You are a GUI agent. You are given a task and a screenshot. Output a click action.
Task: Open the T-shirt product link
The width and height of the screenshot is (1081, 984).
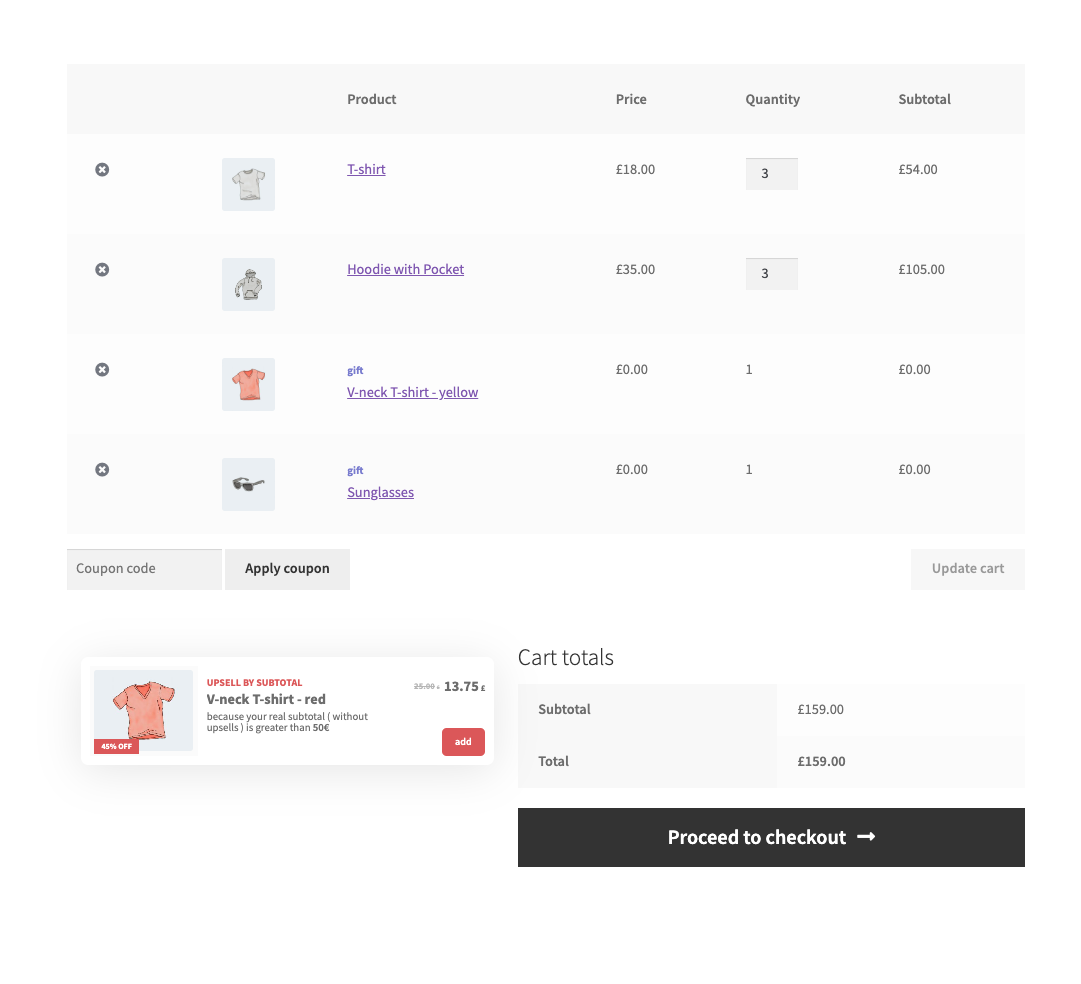[x=366, y=170]
